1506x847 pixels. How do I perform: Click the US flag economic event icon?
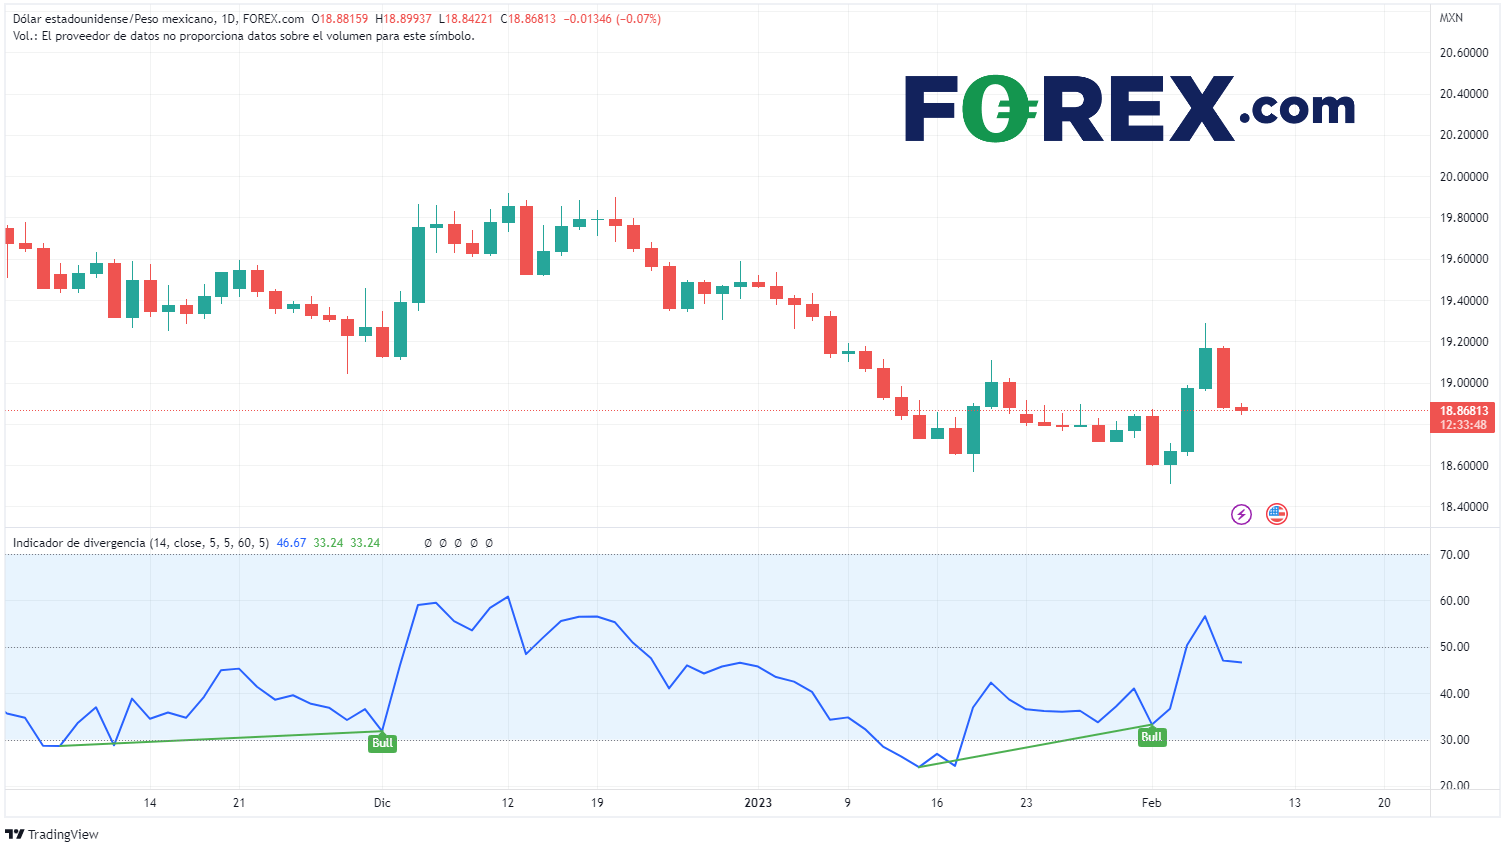click(x=1277, y=515)
